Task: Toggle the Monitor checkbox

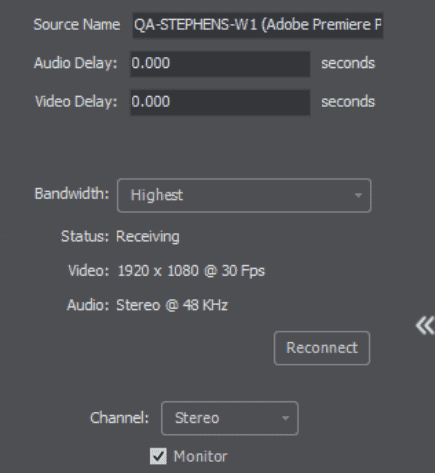Action: click(x=158, y=456)
